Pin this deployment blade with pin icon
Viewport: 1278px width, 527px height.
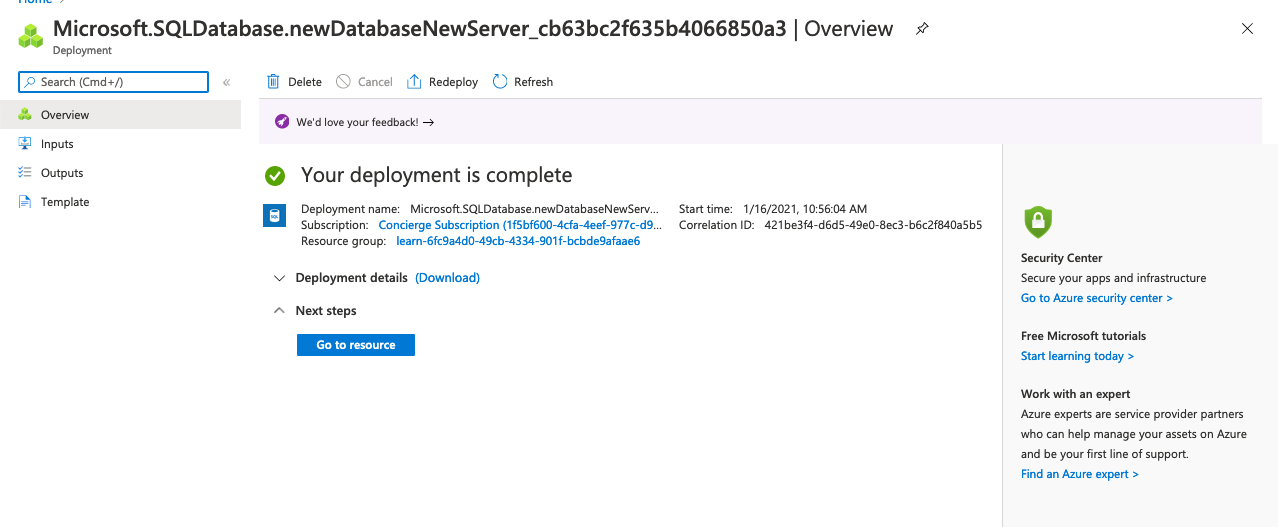pyautogui.click(x=922, y=29)
